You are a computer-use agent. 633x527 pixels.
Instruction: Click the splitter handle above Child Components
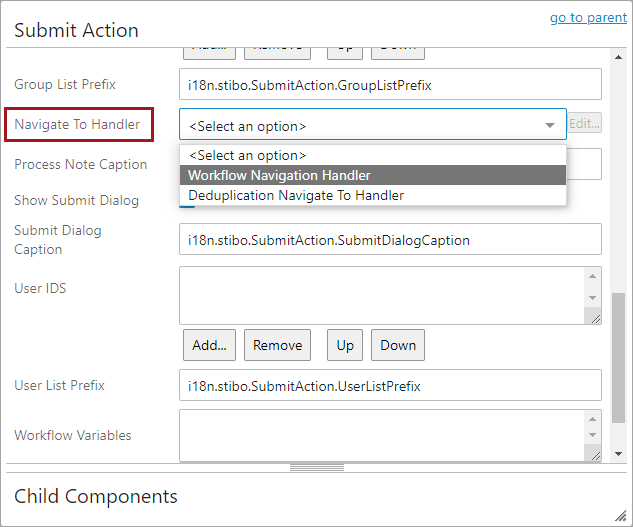click(x=316, y=467)
